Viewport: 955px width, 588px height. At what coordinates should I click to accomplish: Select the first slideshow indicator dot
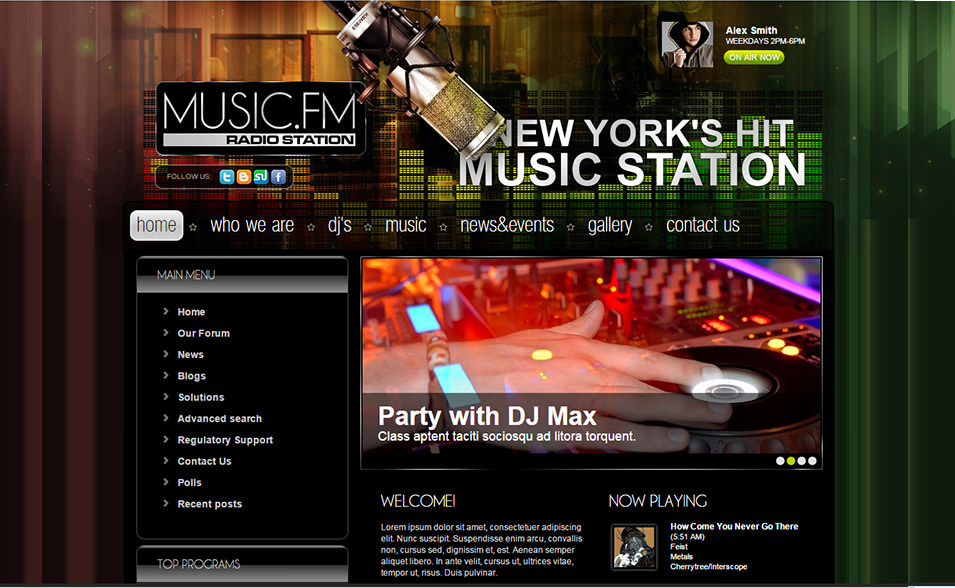[x=780, y=460]
